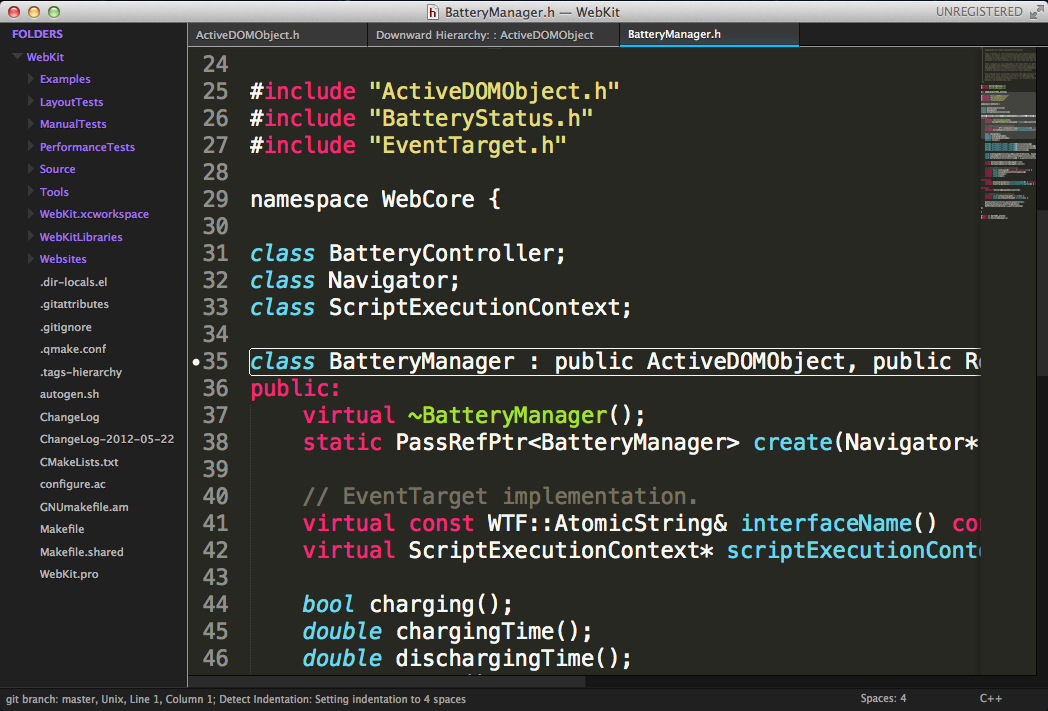This screenshot has width=1048, height=711.
Task: Click the bookmark dot beside line 35
Action: [x=196, y=362]
